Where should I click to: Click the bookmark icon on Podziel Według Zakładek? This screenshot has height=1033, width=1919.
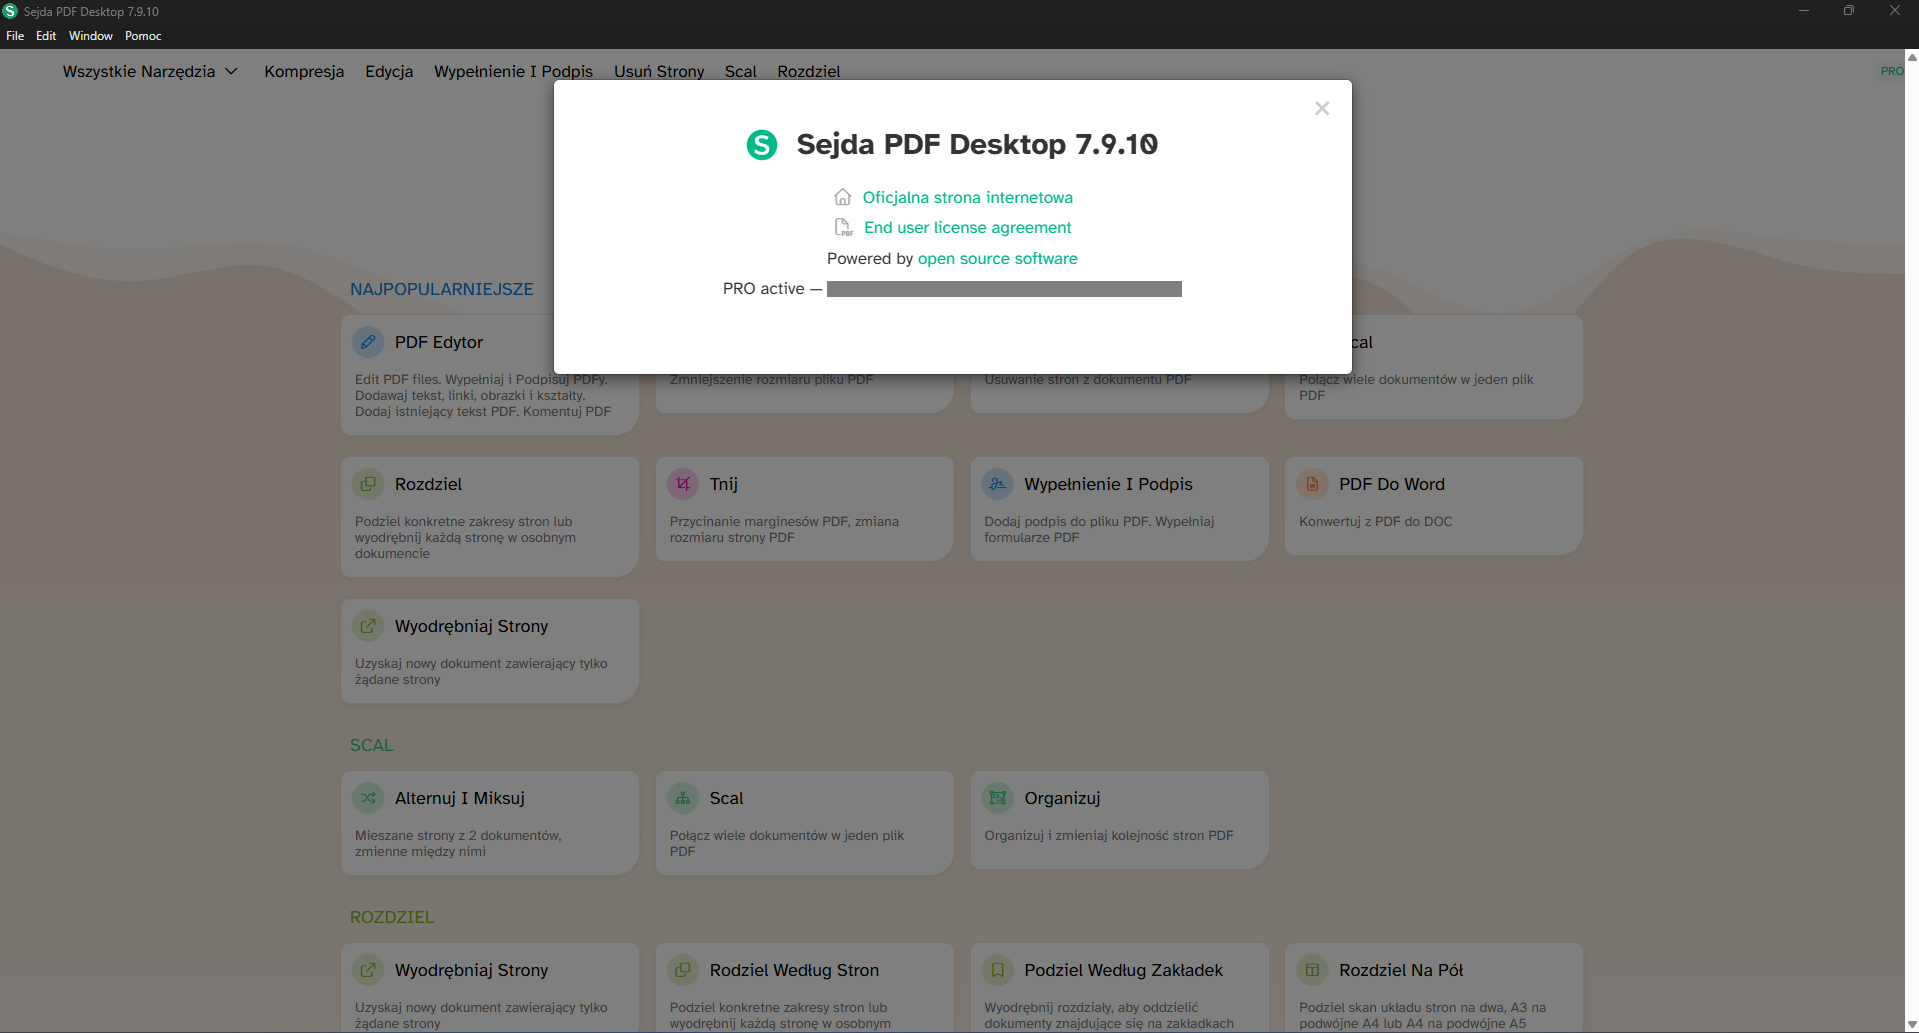pos(998,970)
